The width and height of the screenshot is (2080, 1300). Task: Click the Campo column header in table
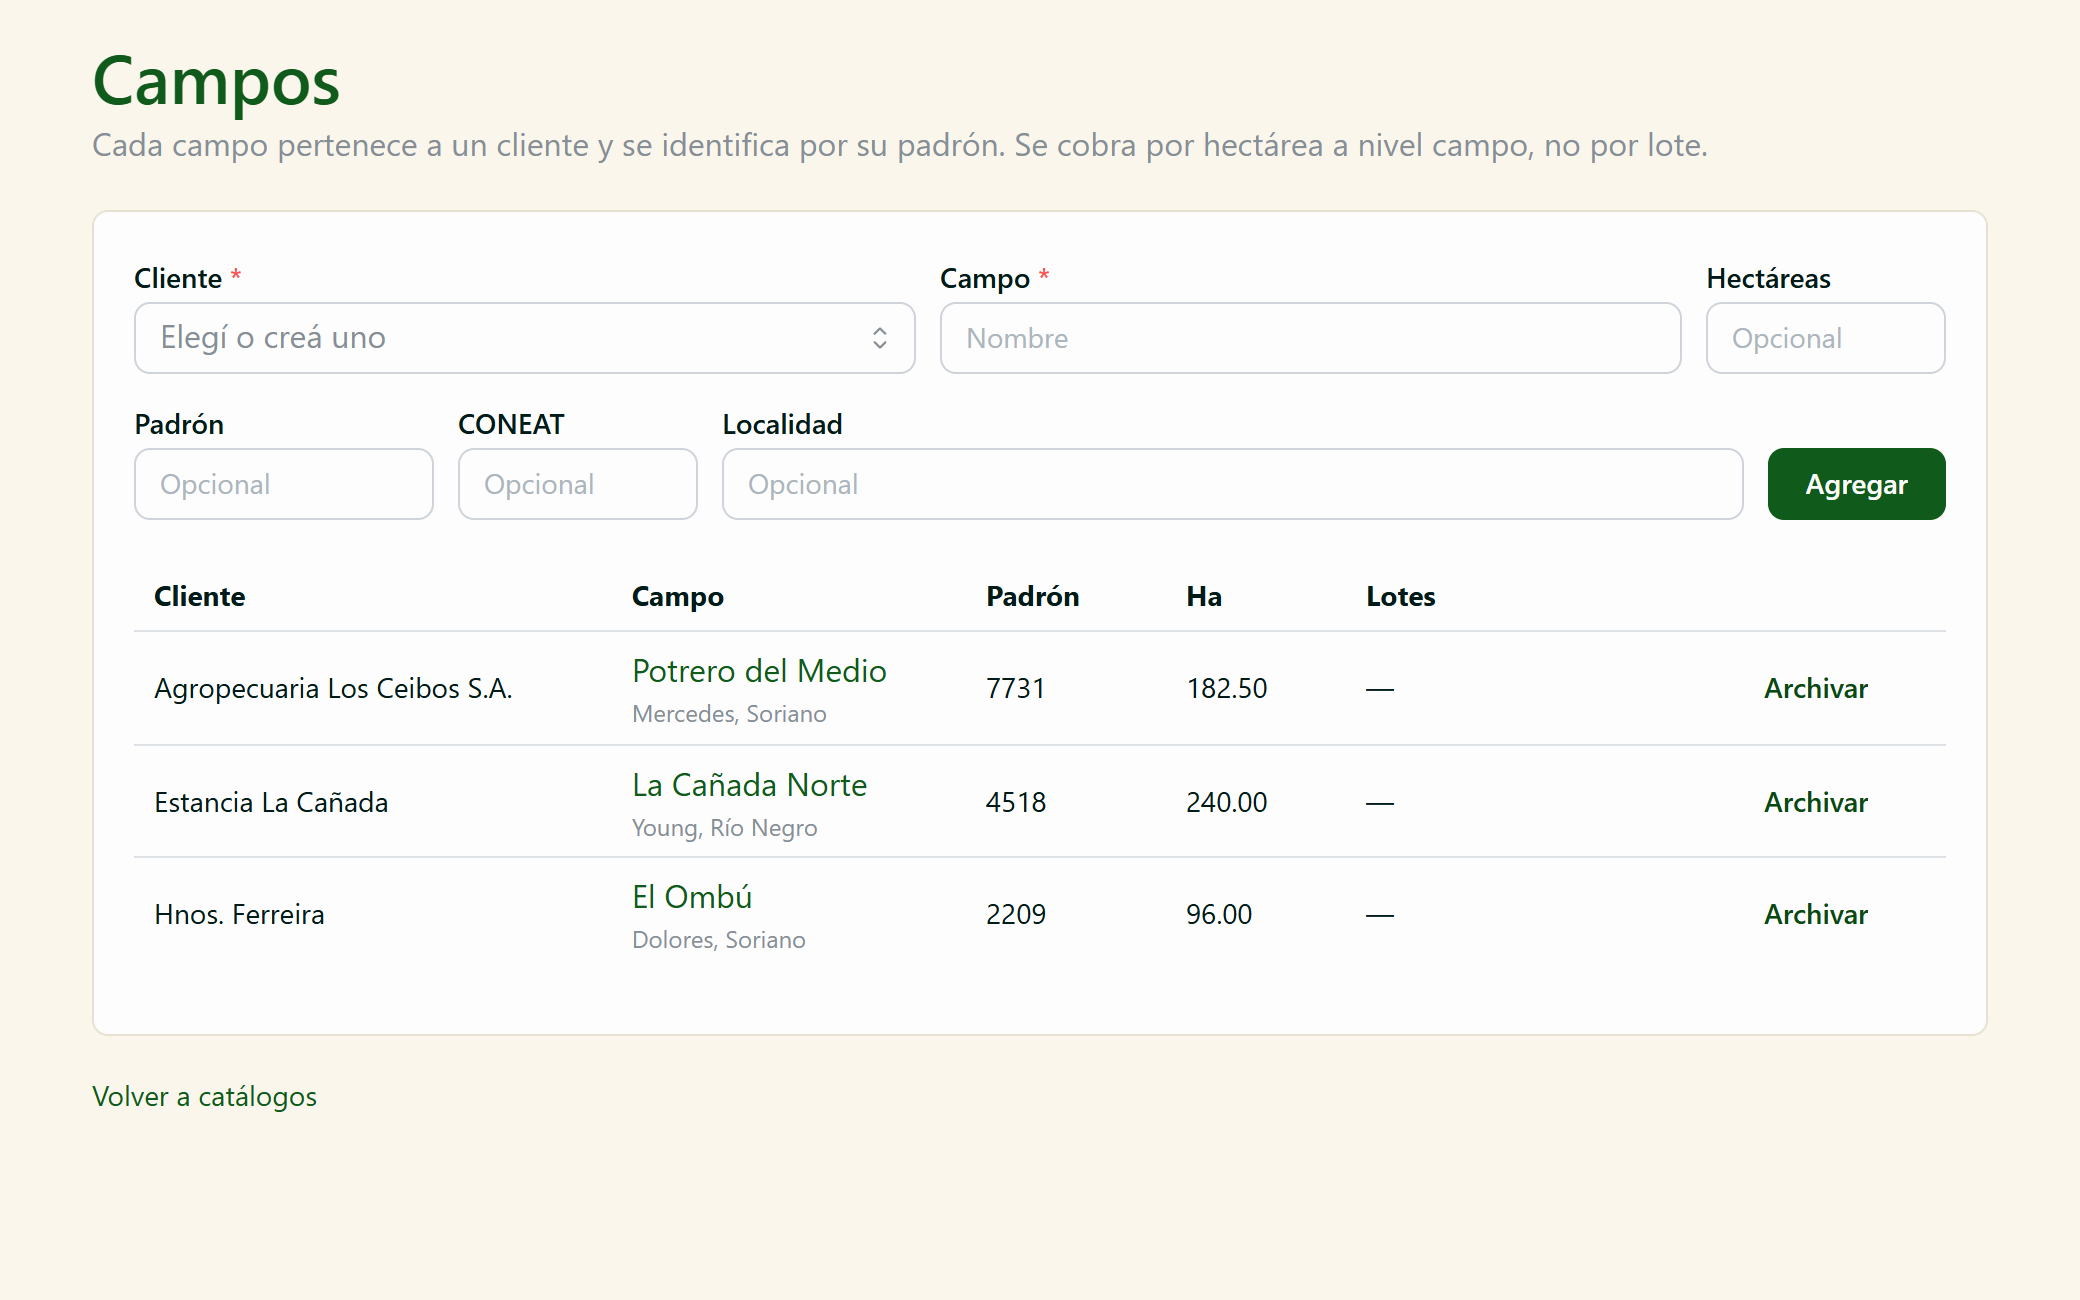pos(677,597)
